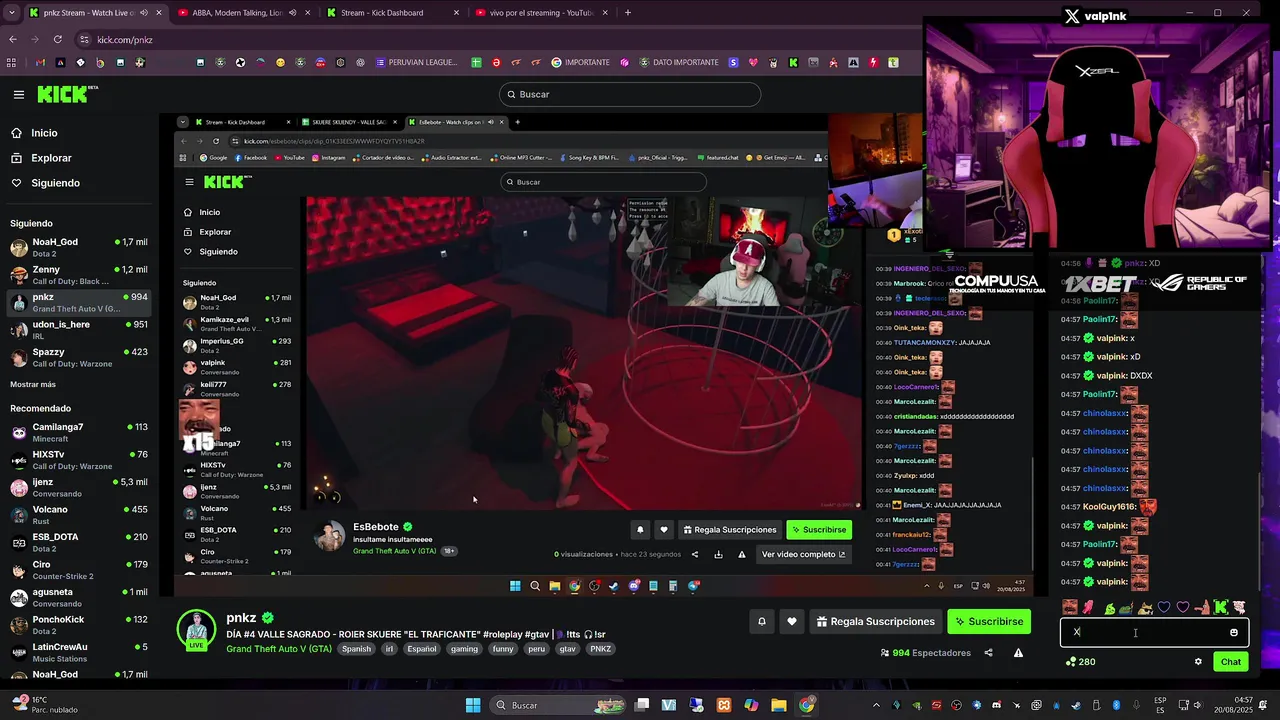Send message with green Chat button
Image resolution: width=1280 pixels, height=720 pixels.
tap(1231, 661)
